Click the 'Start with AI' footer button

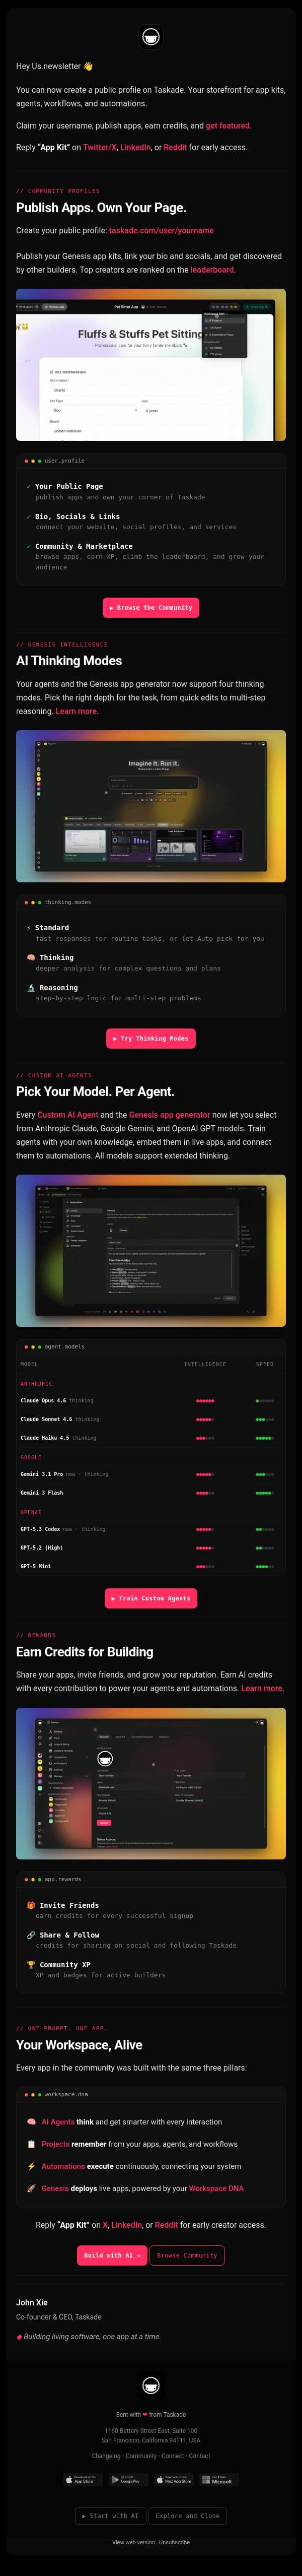coord(111,2515)
